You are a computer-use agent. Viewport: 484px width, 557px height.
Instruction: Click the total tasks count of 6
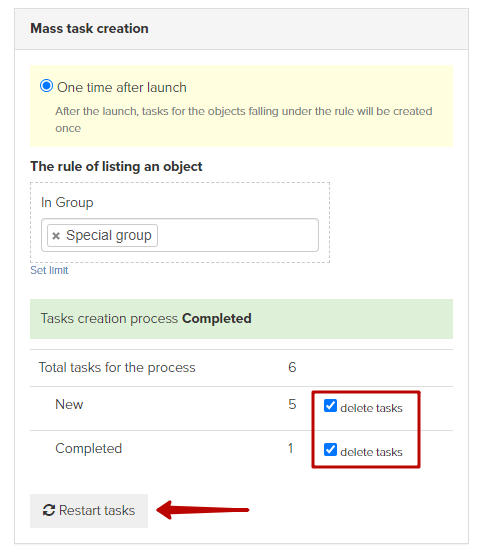(x=292, y=367)
